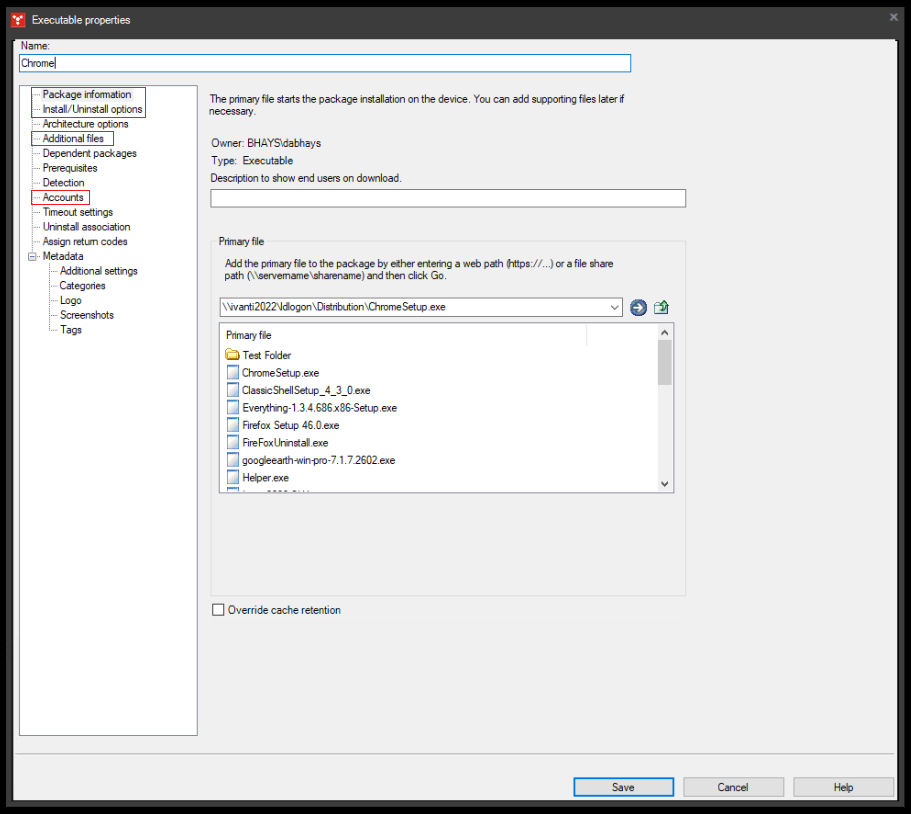Select the Test Folder icon
The image size is (911, 814).
(x=232, y=355)
